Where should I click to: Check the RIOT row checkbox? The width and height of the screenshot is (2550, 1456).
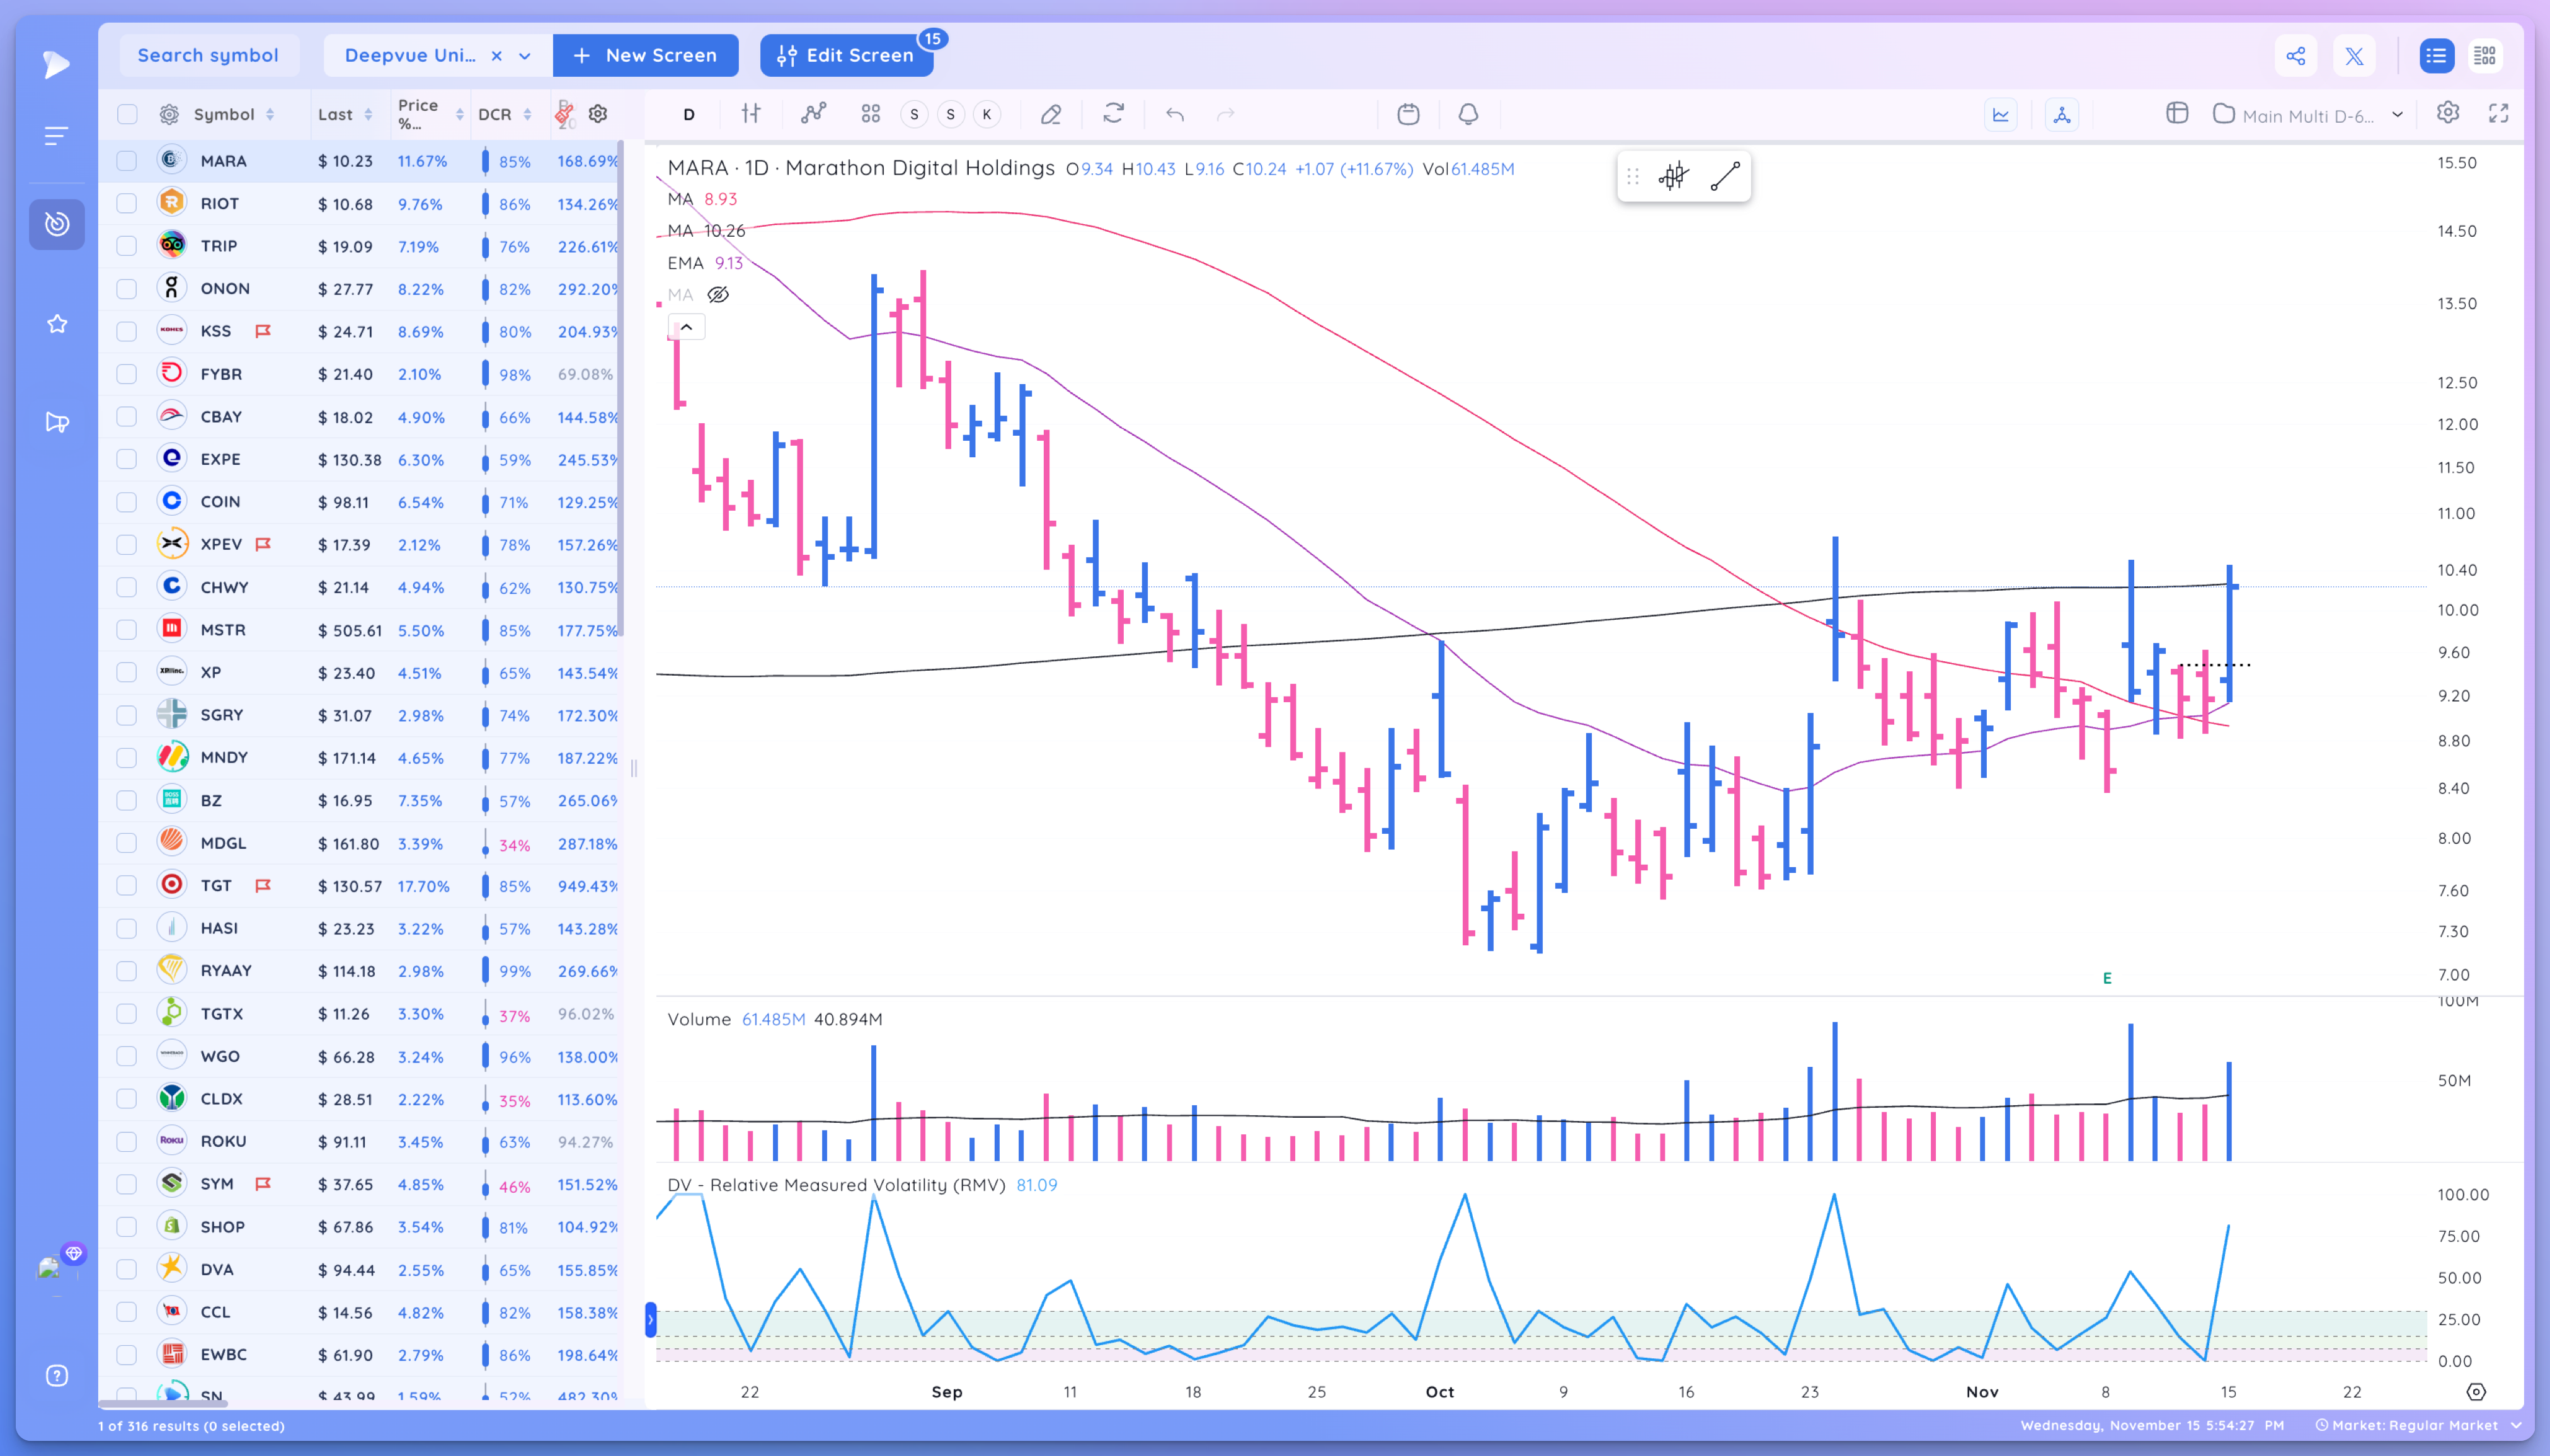pyautogui.click(x=127, y=204)
